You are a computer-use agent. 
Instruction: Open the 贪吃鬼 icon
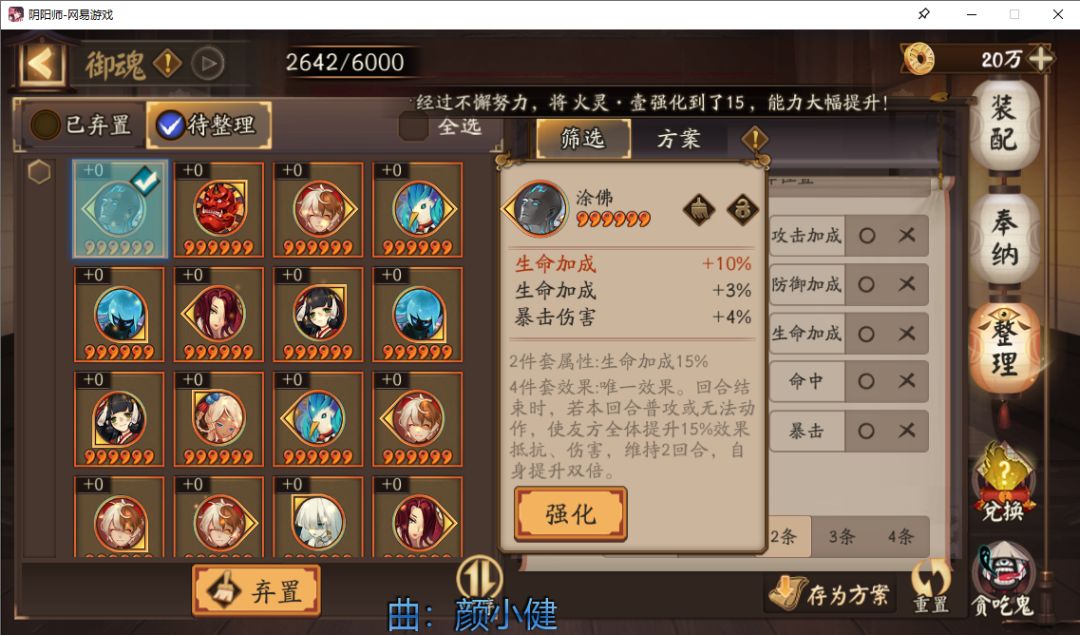(x=1002, y=580)
